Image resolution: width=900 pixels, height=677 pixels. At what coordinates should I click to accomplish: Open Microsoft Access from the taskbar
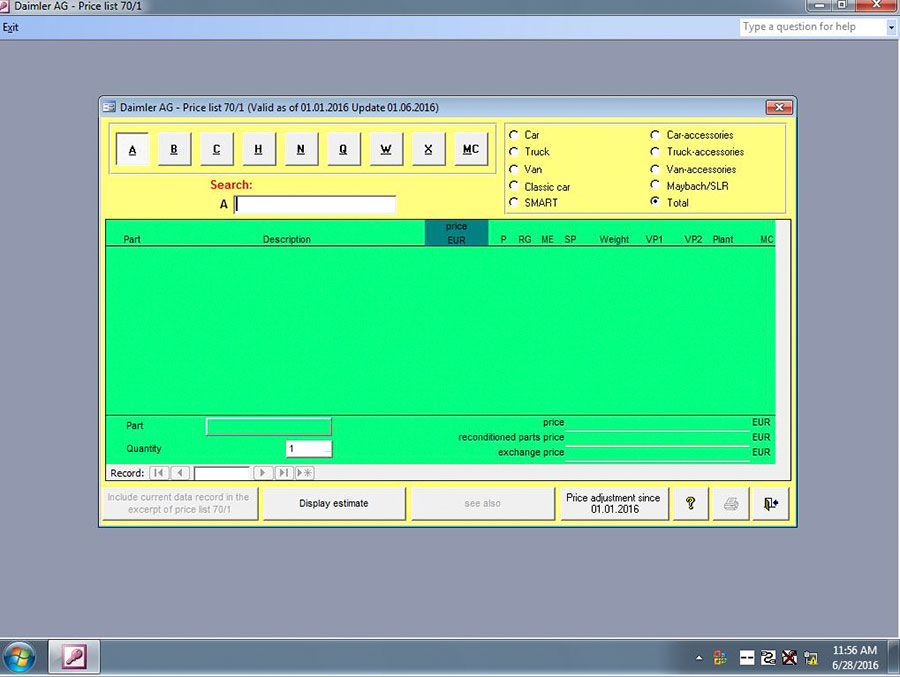point(74,657)
